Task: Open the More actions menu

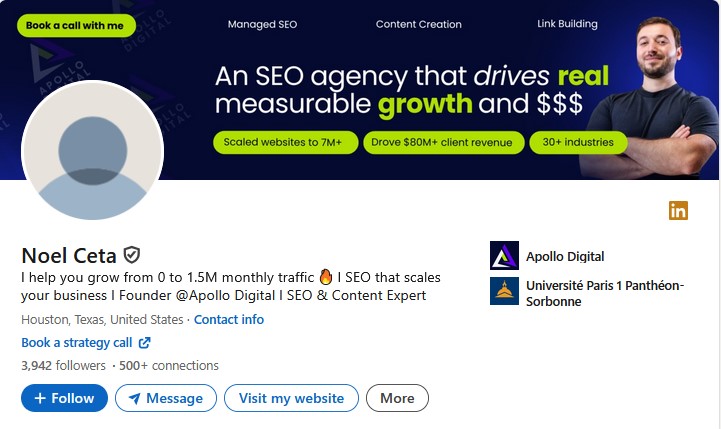Action: 397,398
